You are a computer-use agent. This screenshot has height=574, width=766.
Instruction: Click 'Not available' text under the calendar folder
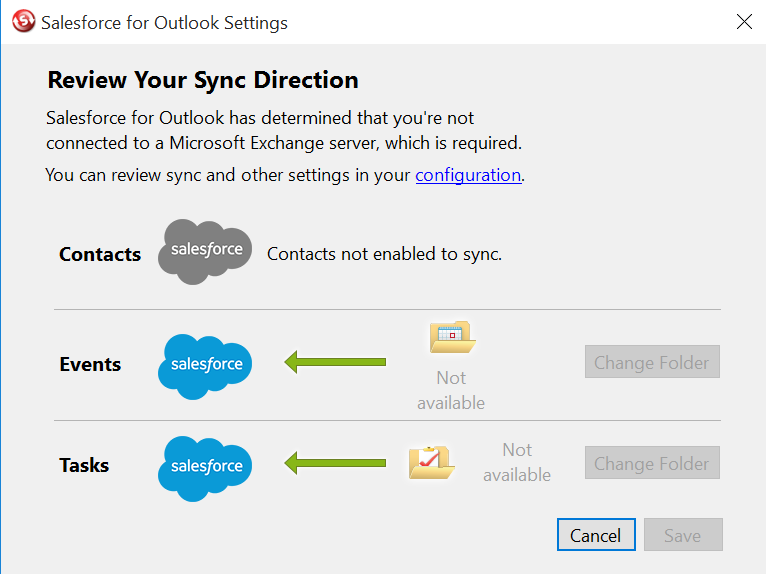pos(451,390)
